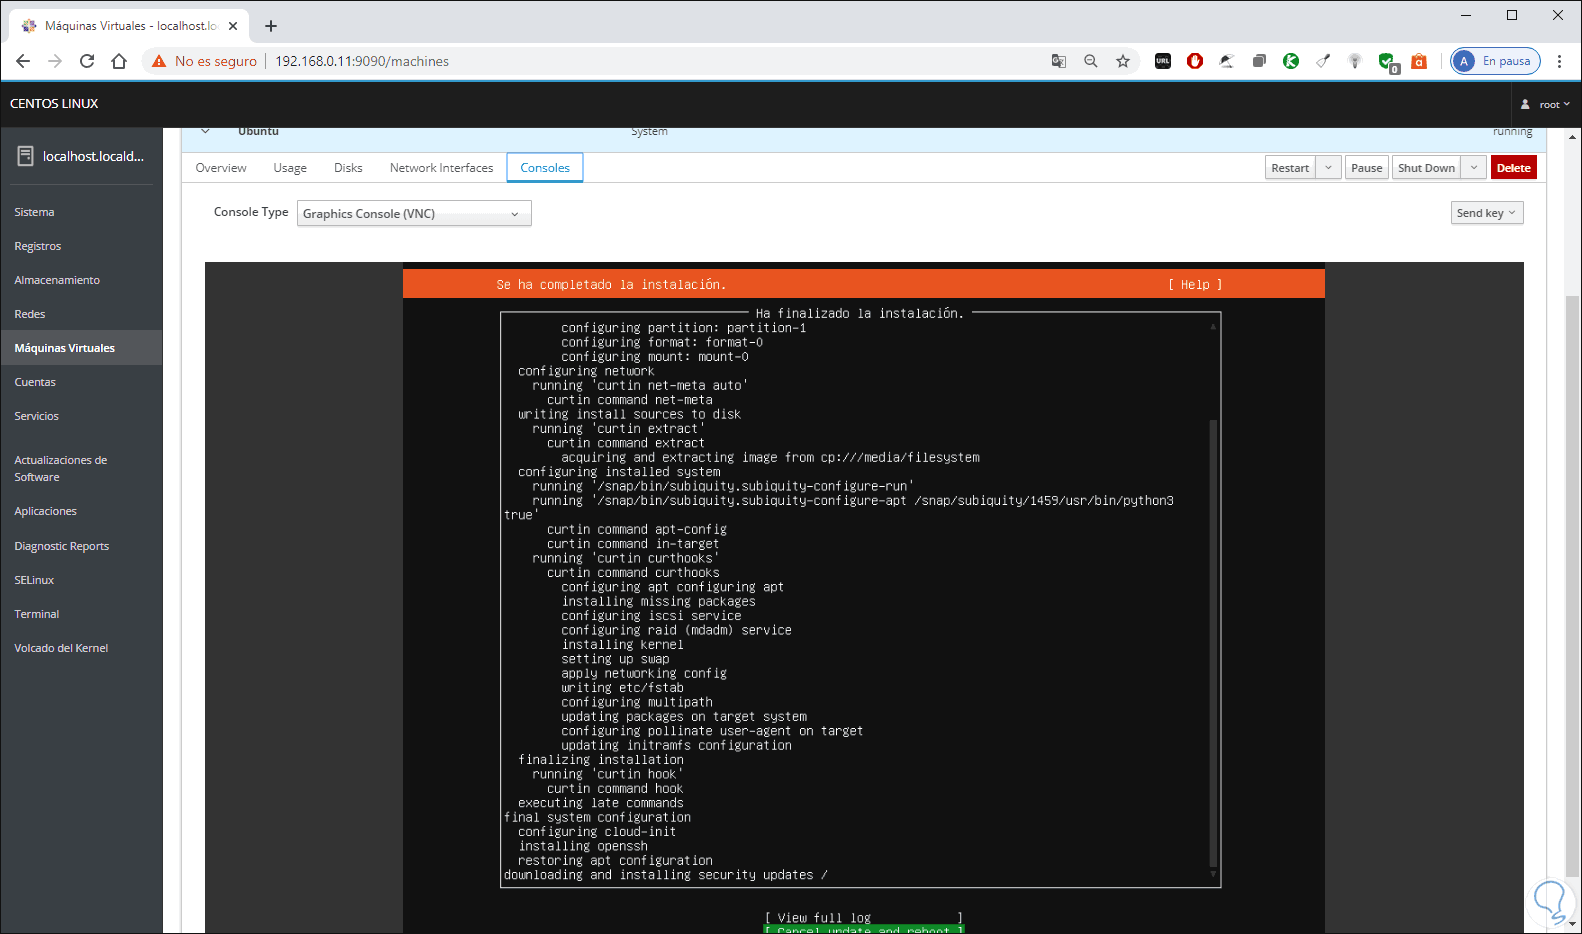Open SELinux in the sidebar

coord(34,580)
